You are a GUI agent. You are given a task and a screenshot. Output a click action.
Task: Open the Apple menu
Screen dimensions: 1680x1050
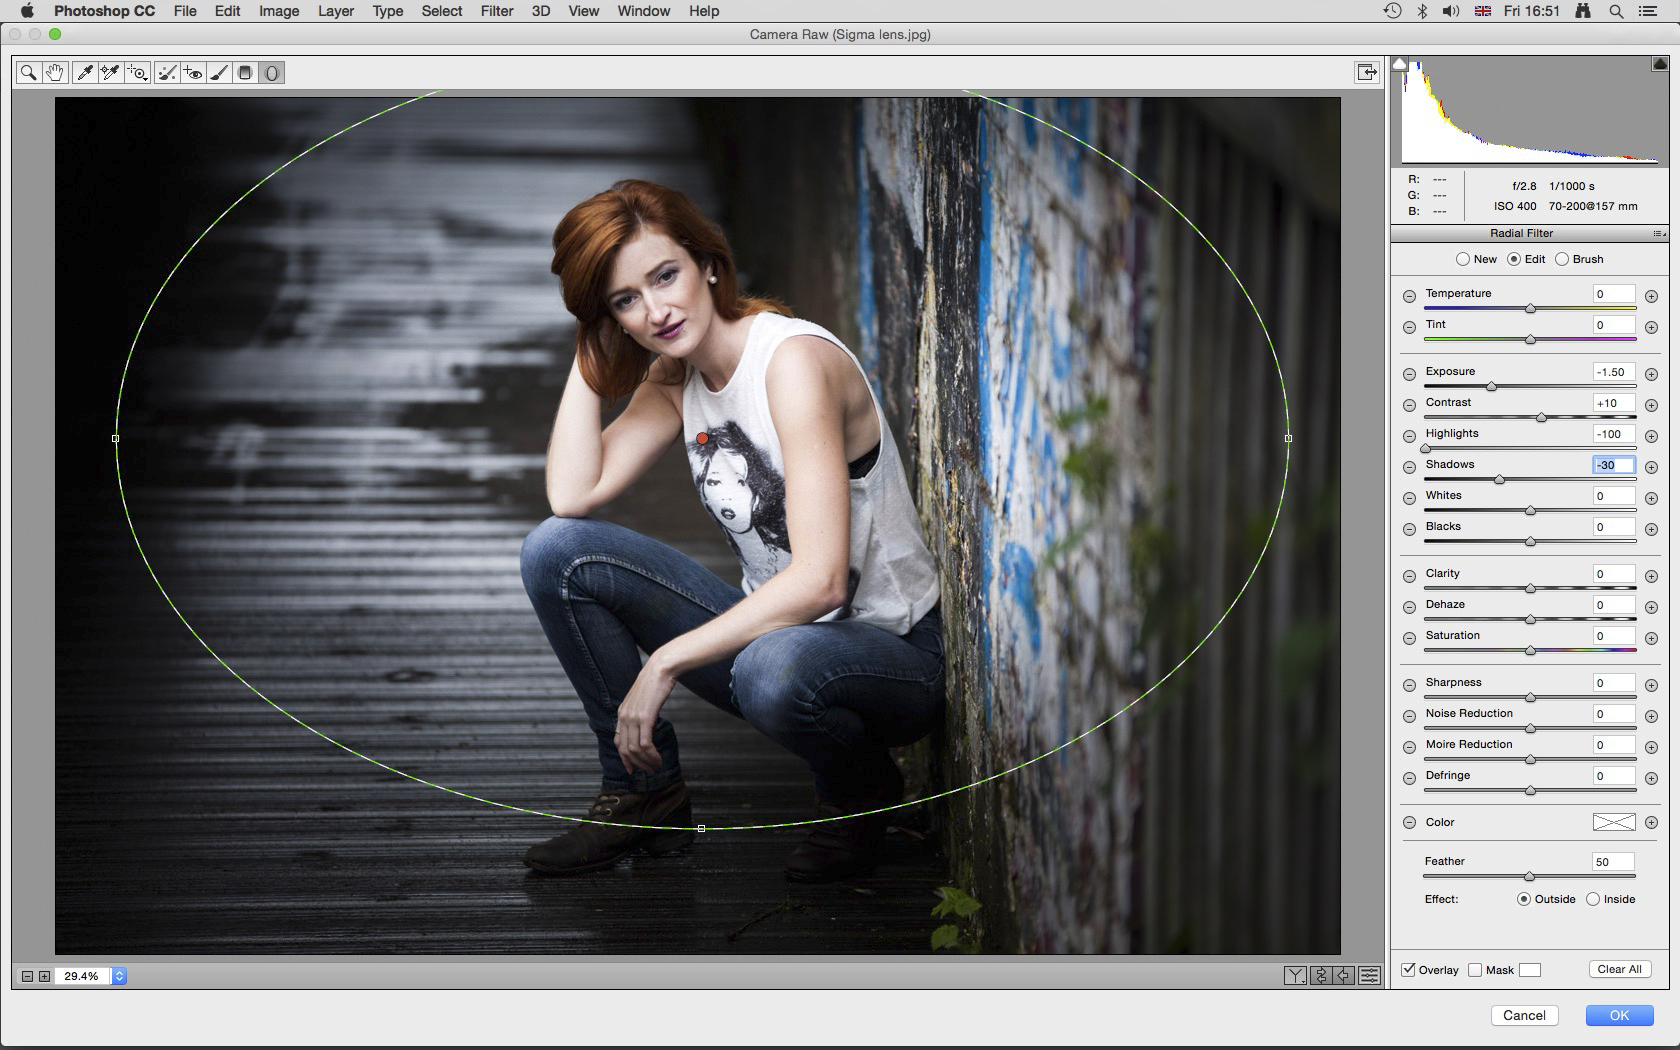click(x=27, y=11)
